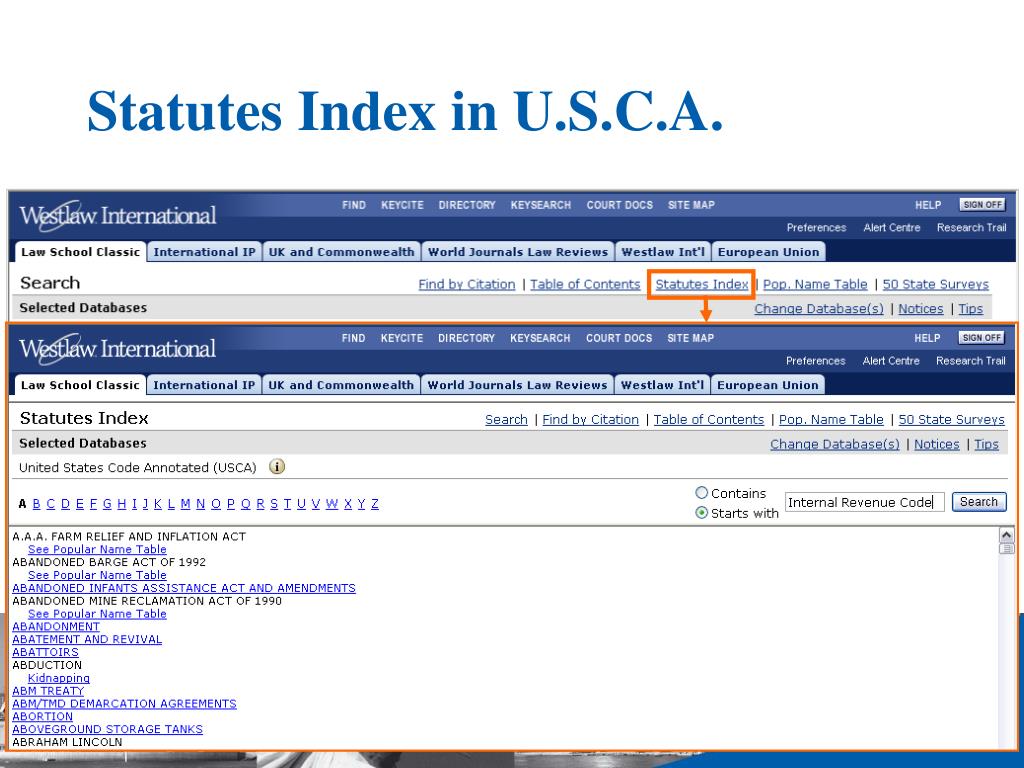Viewport: 1024px width, 768px height.
Task: Open Preferences in lower window
Action: (815, 361)
